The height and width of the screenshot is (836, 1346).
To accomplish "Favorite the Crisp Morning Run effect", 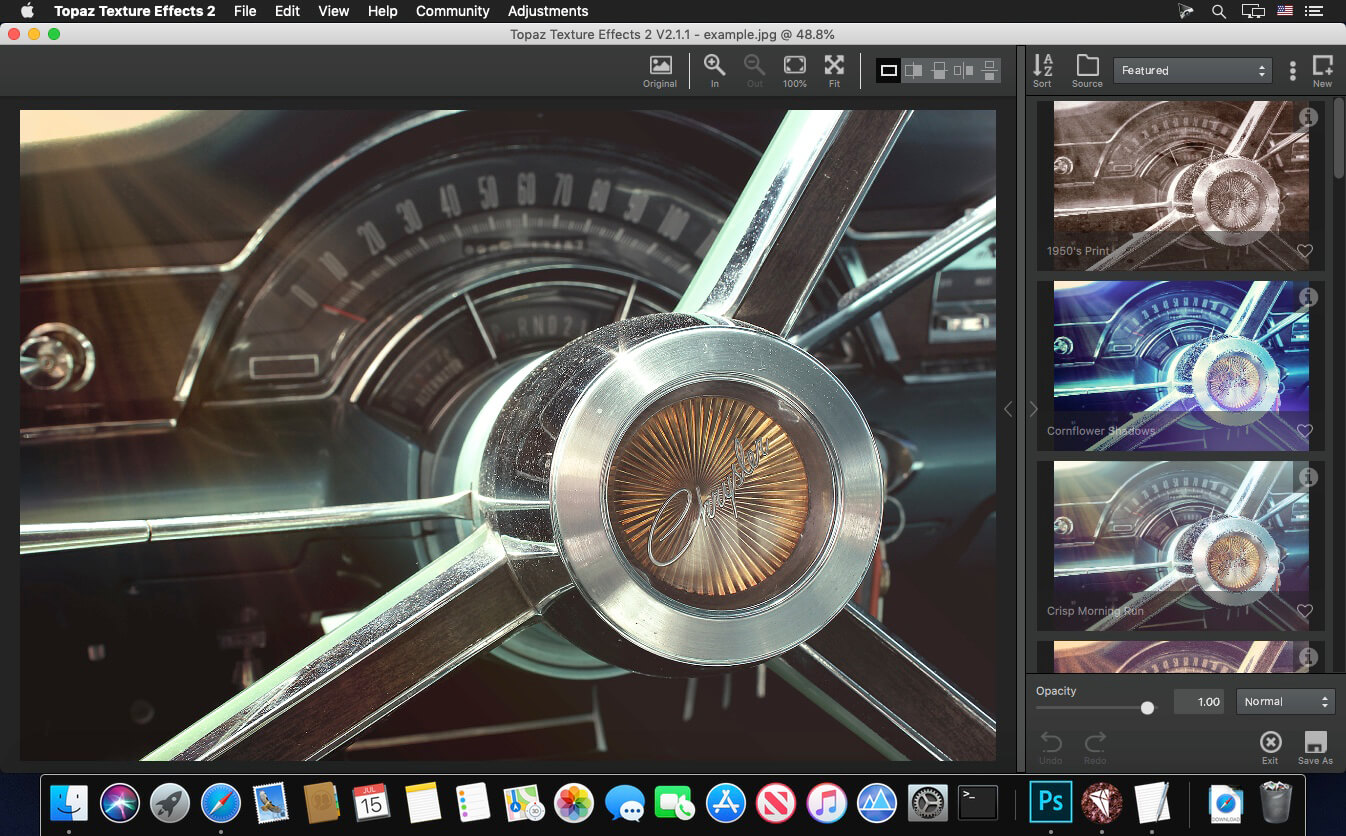I will (1304, 611).
